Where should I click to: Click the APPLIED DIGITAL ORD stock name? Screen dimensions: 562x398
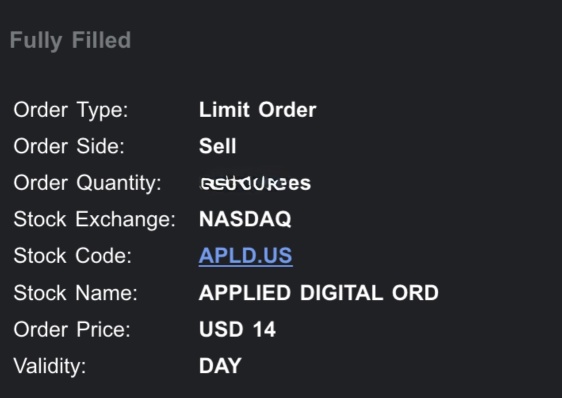tap(319, 293)
